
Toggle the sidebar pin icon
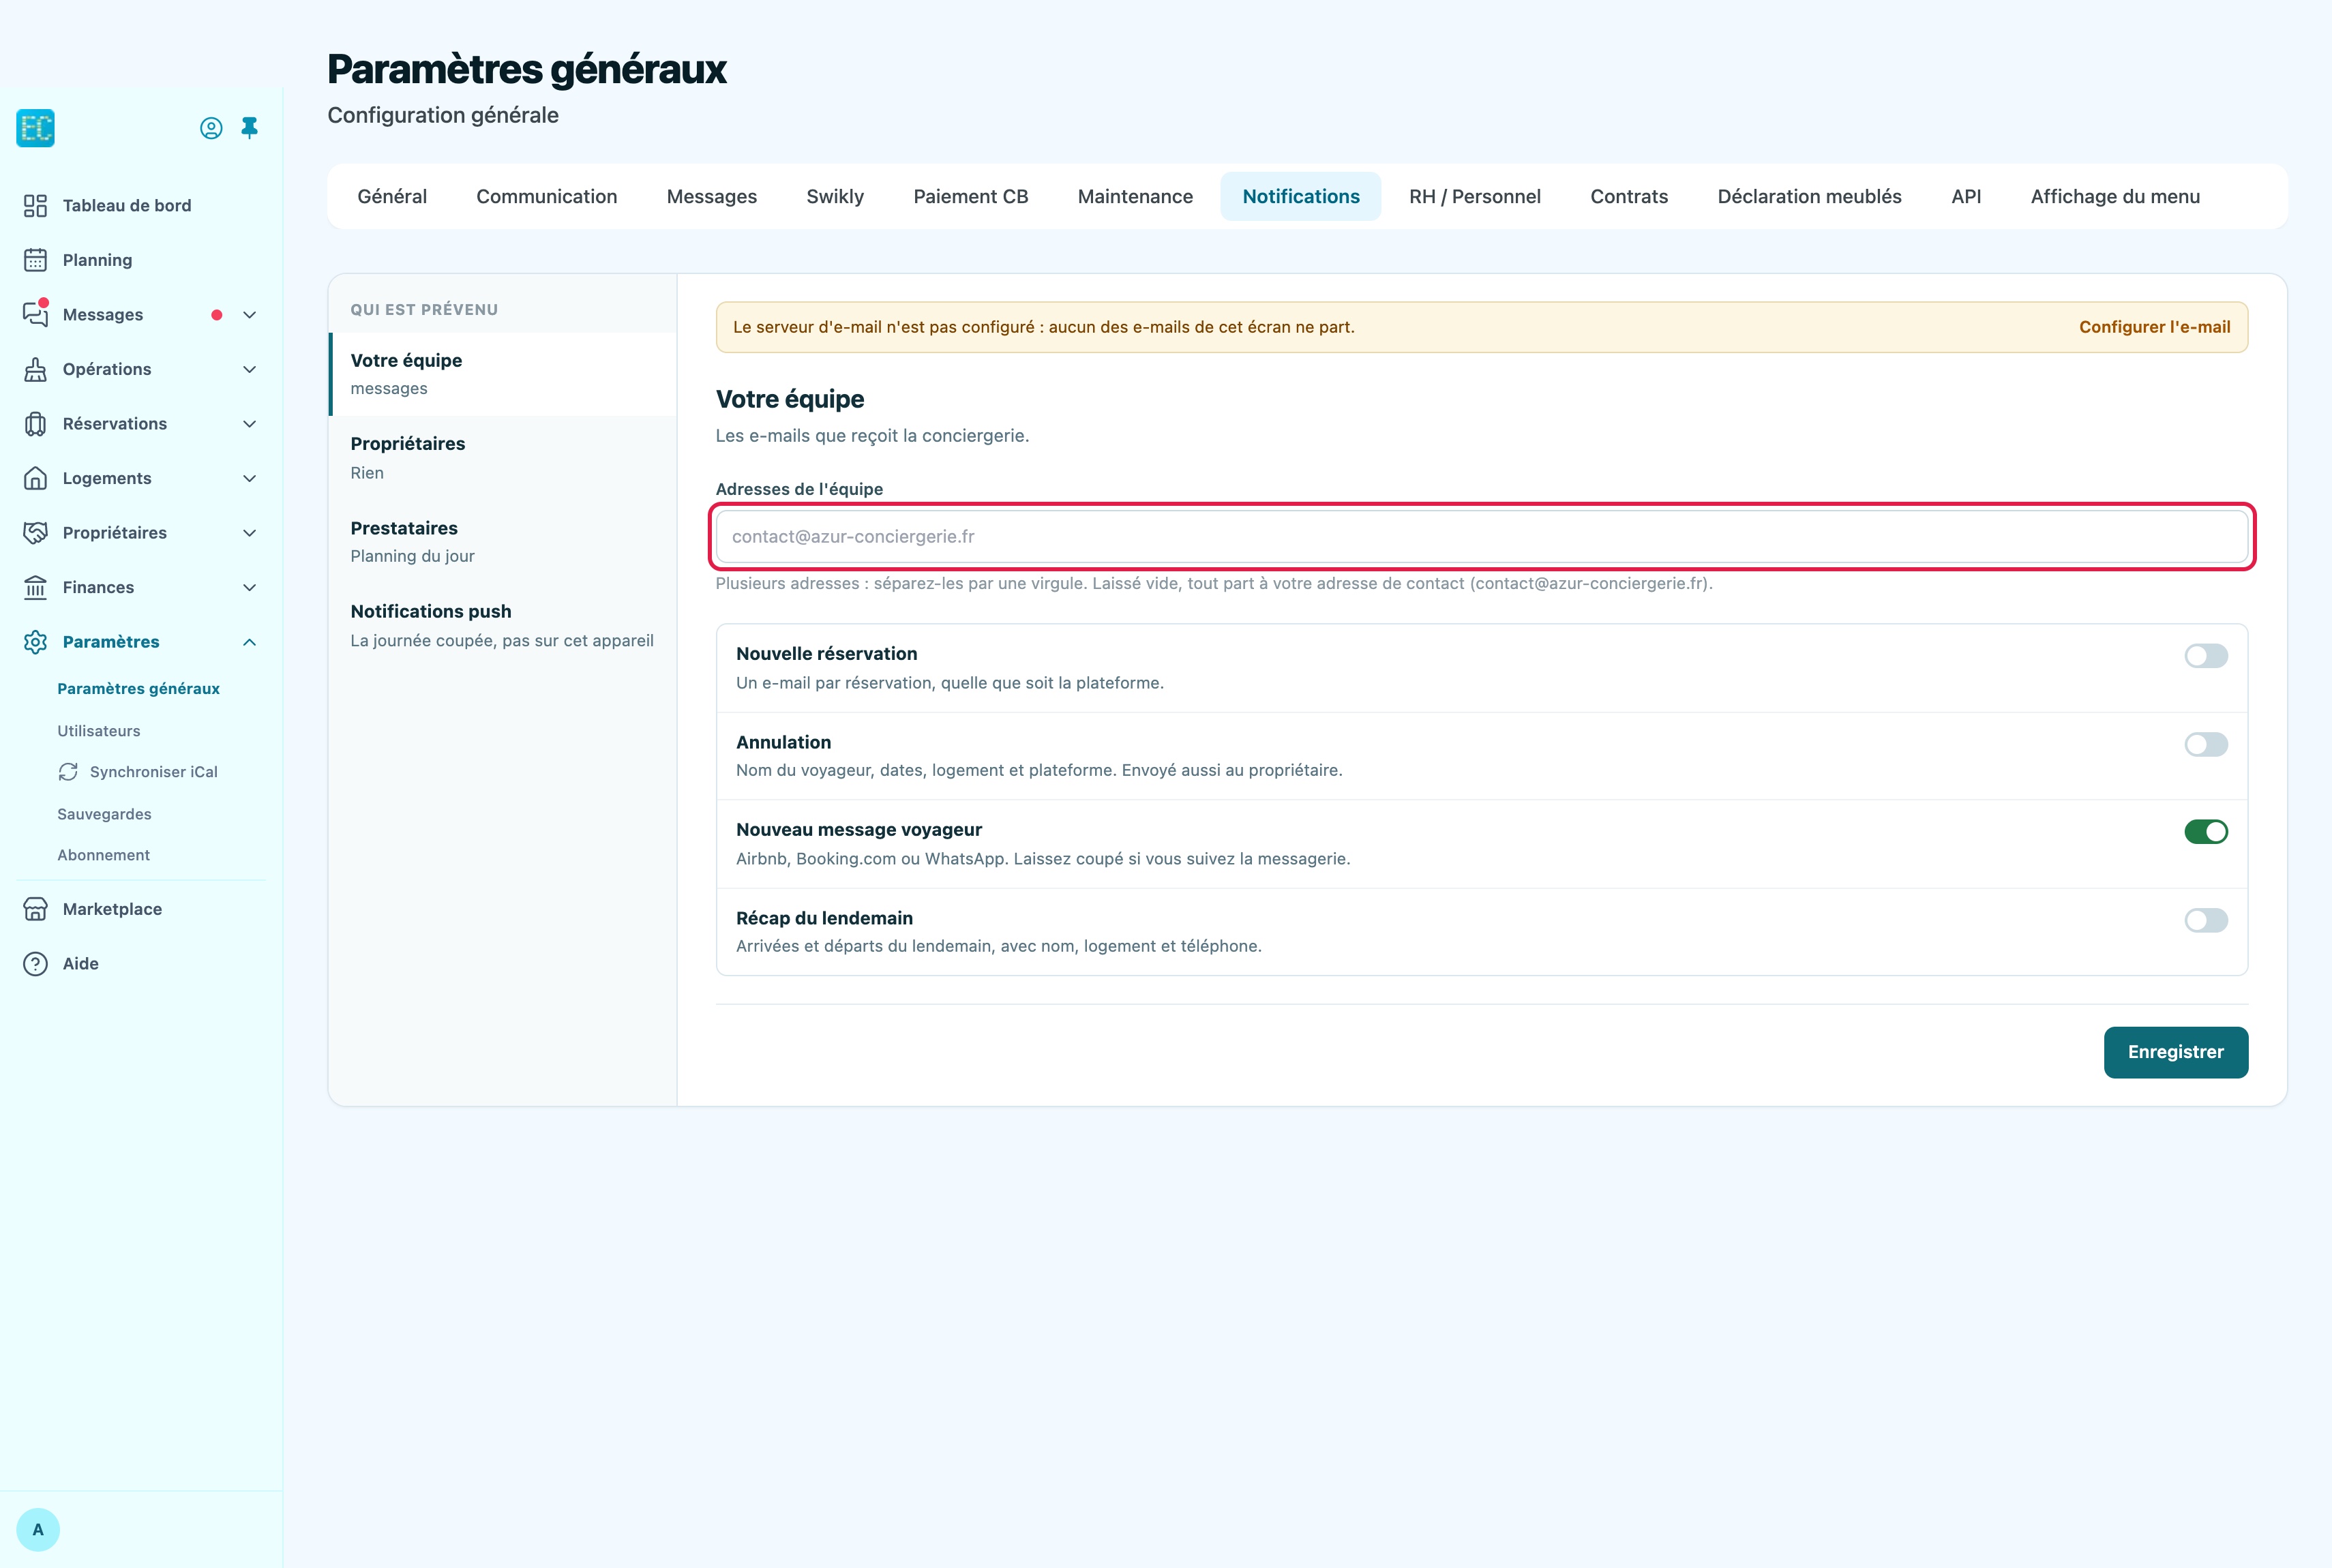coord(250,128)
